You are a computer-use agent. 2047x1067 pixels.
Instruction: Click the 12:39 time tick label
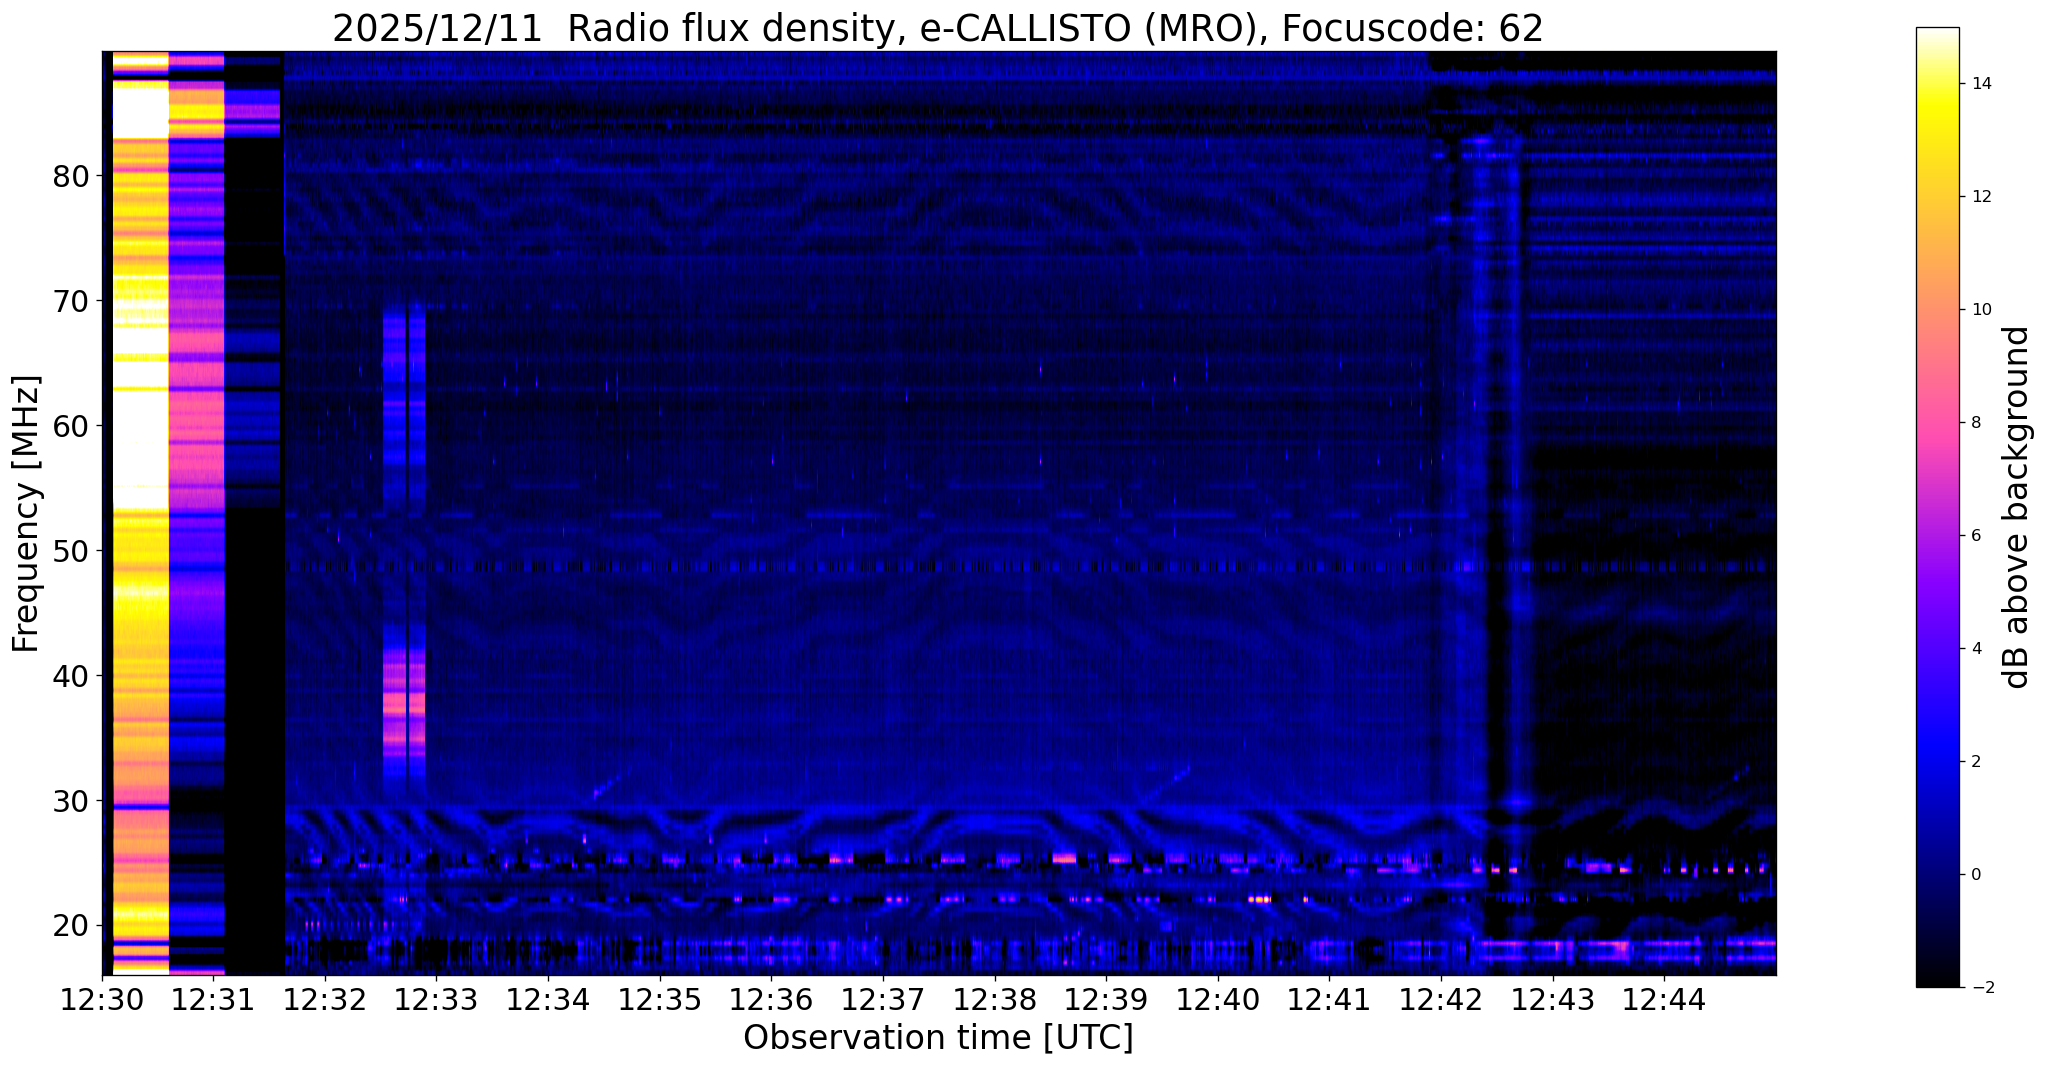1106,999
